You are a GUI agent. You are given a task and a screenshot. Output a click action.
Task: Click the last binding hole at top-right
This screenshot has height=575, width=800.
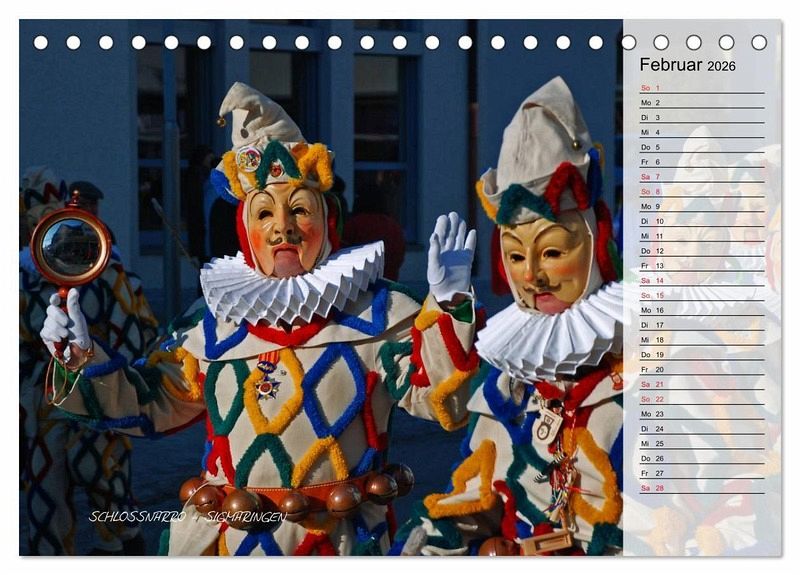click(x=759, y=42)
